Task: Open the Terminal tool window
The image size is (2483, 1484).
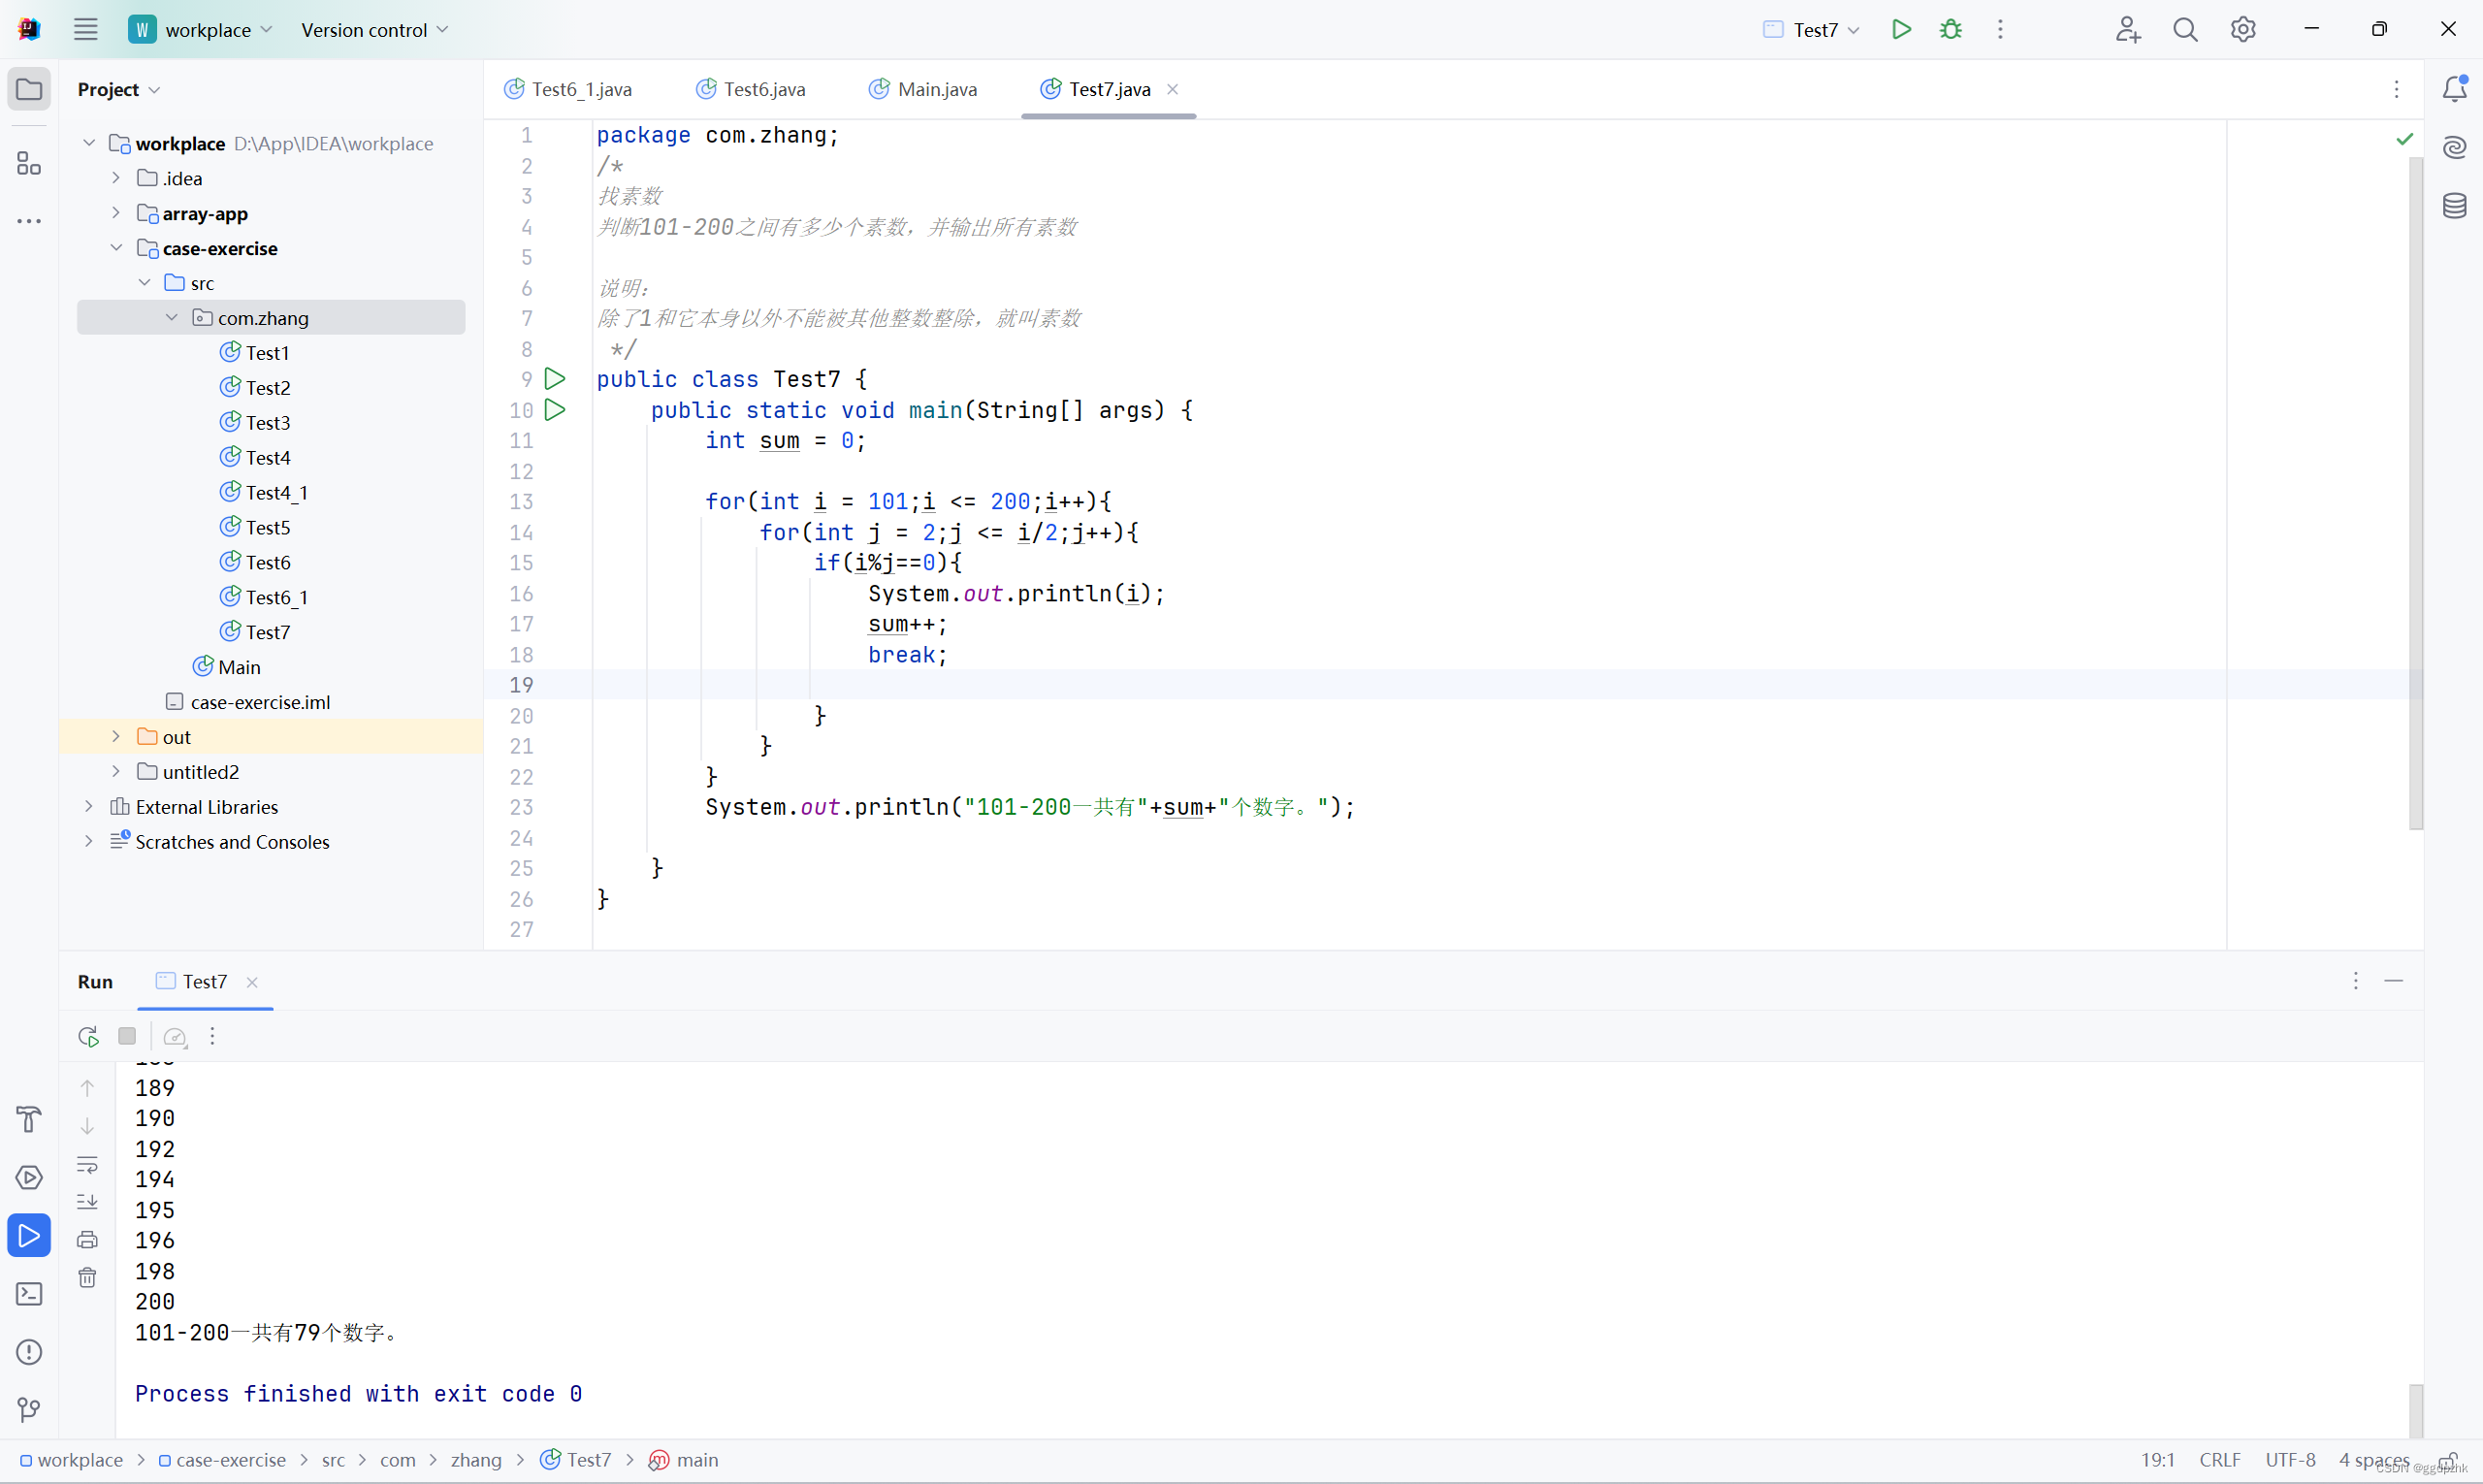Action: tap(29, 1294)
